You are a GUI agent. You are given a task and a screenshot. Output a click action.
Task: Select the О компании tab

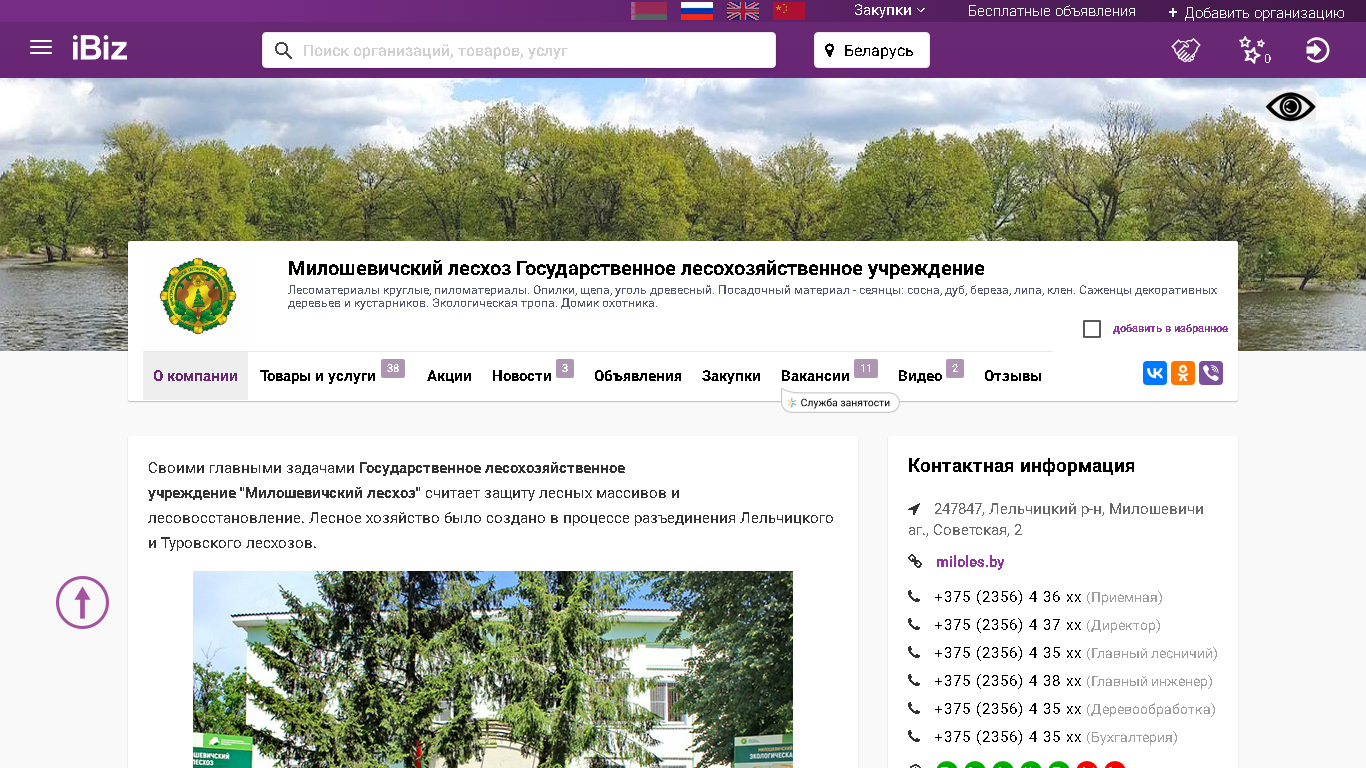(x=195, y=376)
